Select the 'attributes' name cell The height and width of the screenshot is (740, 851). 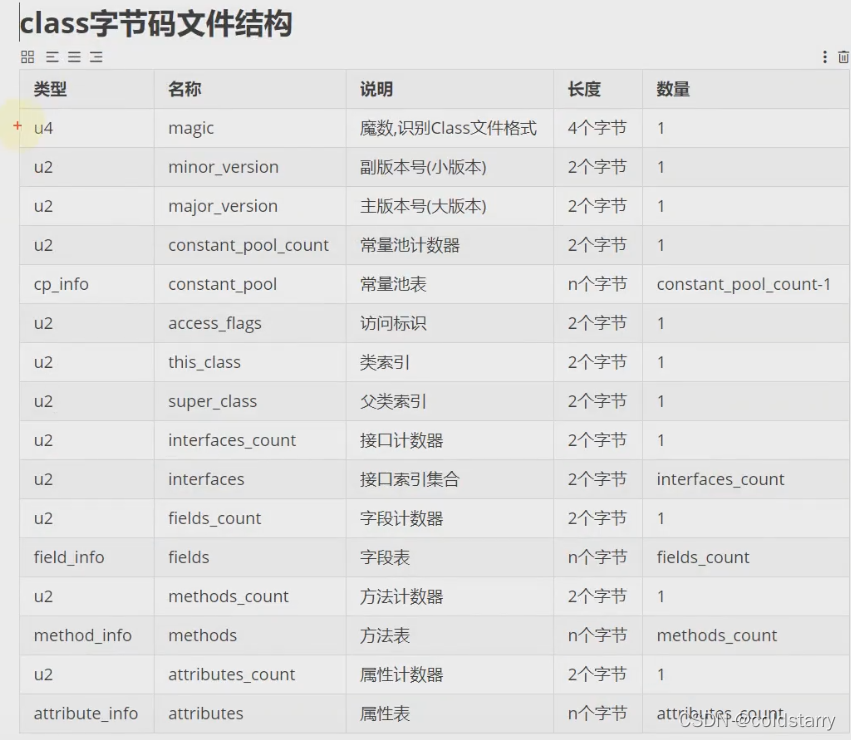coord(206,714)
